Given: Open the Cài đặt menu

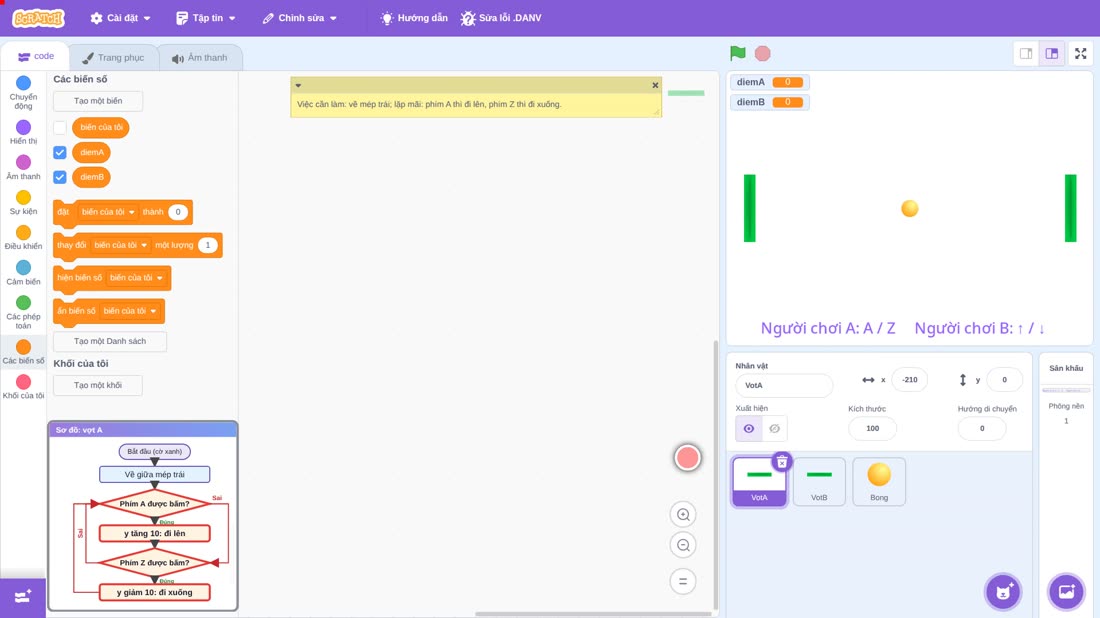Looking at the screenshot, I should click(121, 18).
